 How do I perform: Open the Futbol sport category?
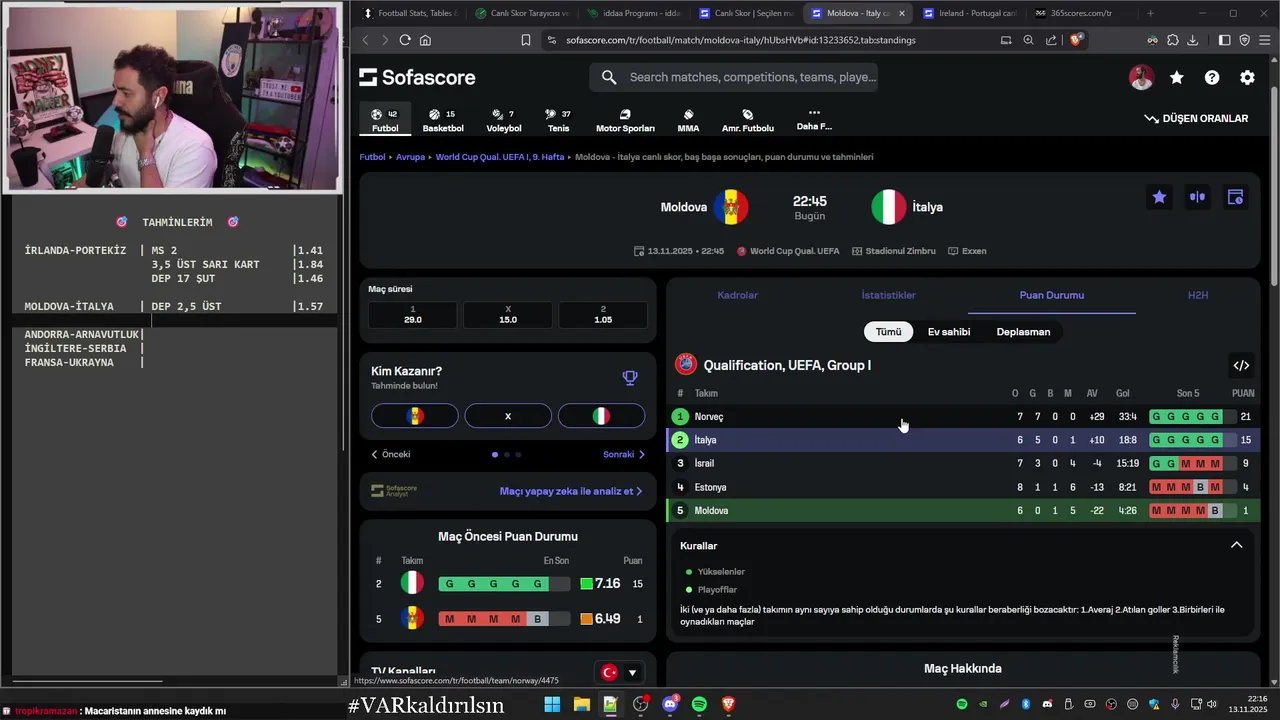[385, 120]
